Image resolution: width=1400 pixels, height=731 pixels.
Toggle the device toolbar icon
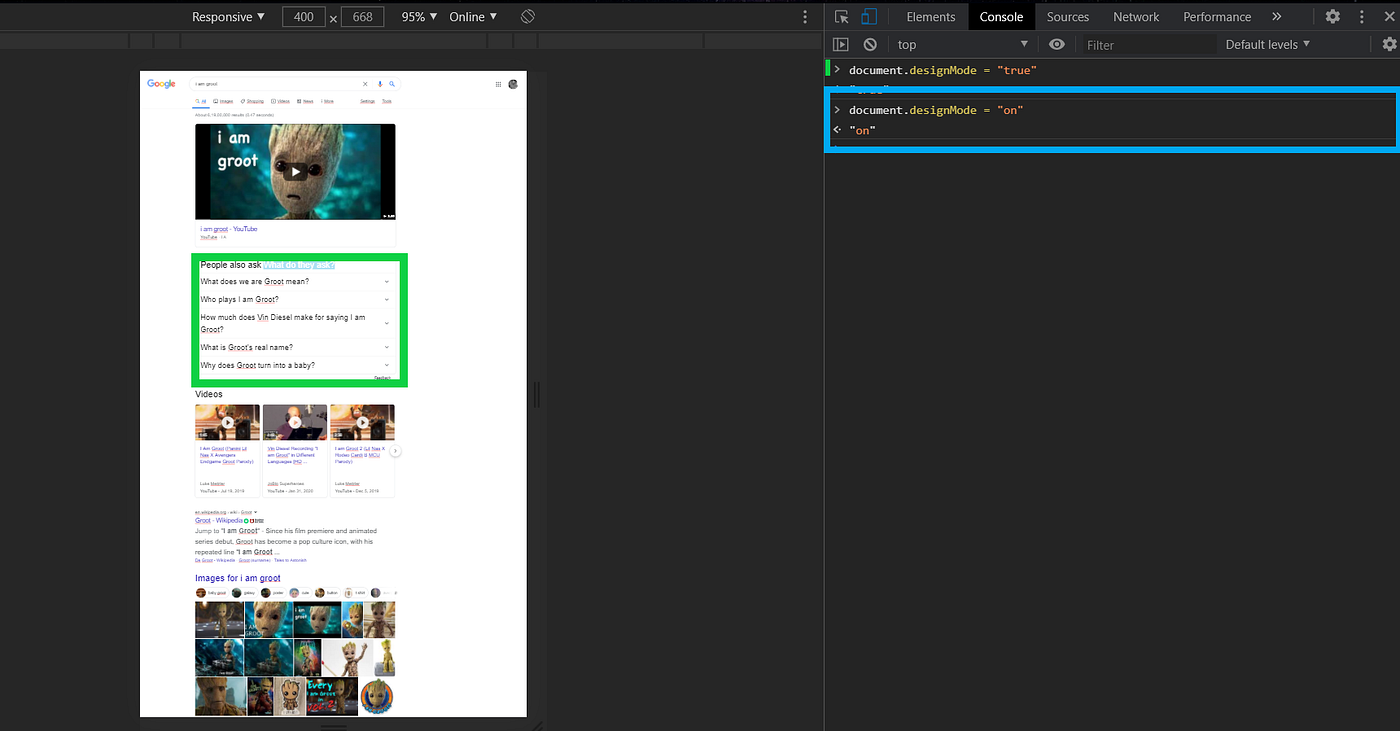pos(869,17)
